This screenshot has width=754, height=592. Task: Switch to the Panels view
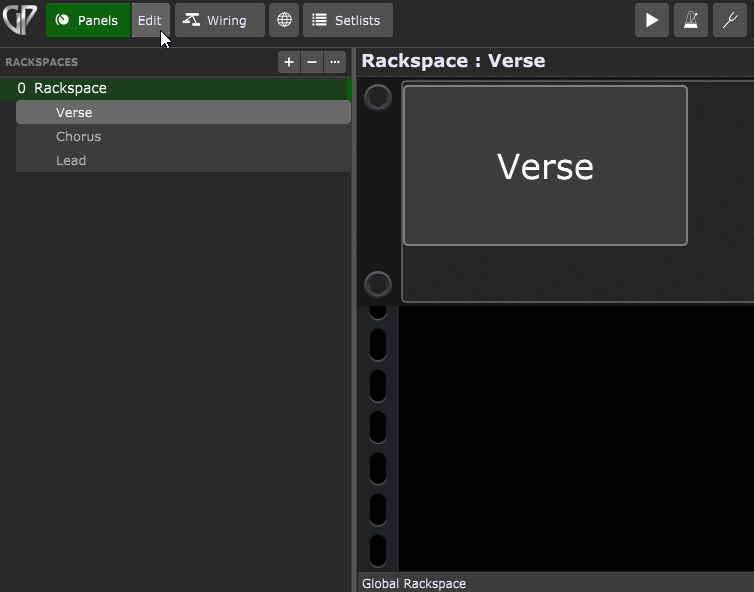point(88,20)
